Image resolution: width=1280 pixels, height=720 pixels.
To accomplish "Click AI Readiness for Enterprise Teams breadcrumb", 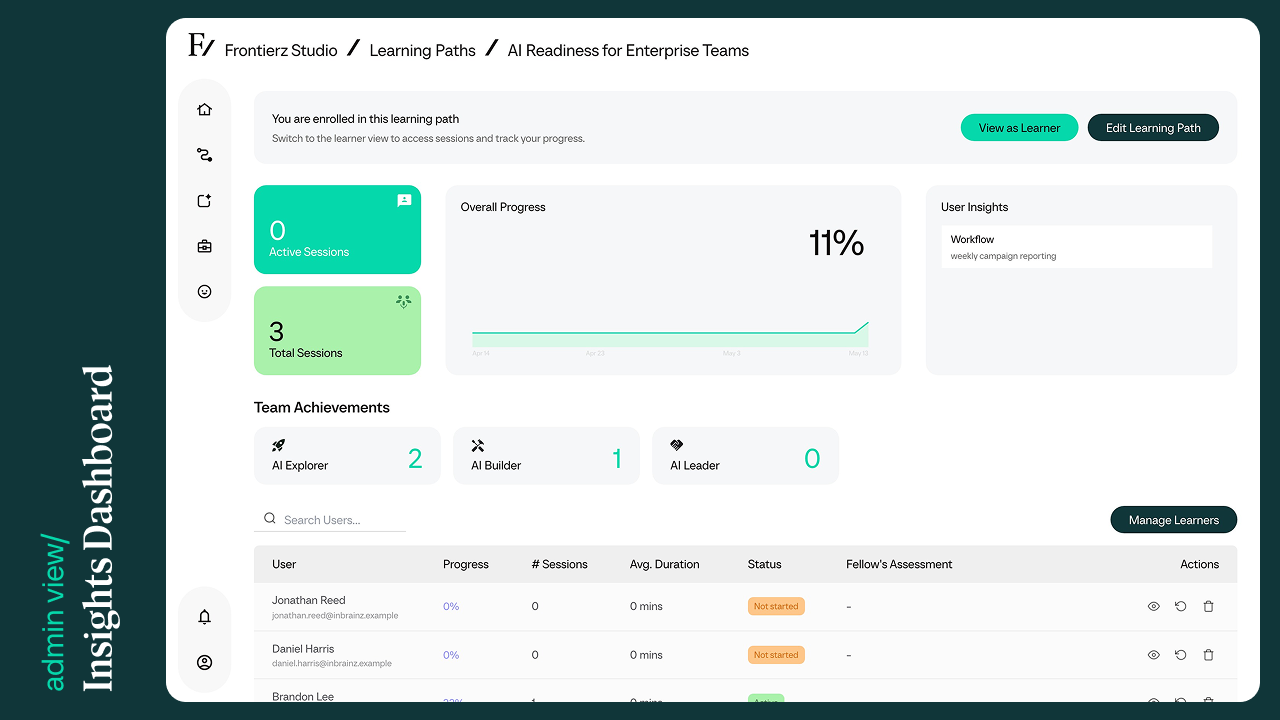I will pyautogui.click(x=628, y=50).
